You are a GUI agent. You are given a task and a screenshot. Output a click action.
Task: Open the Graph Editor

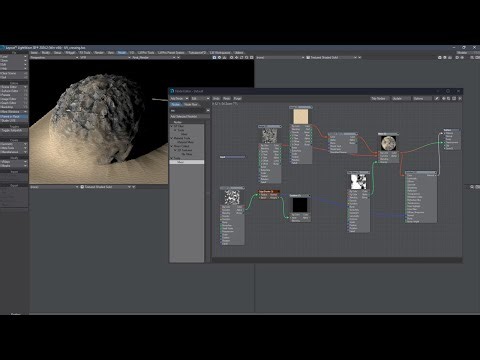[14, 103]
